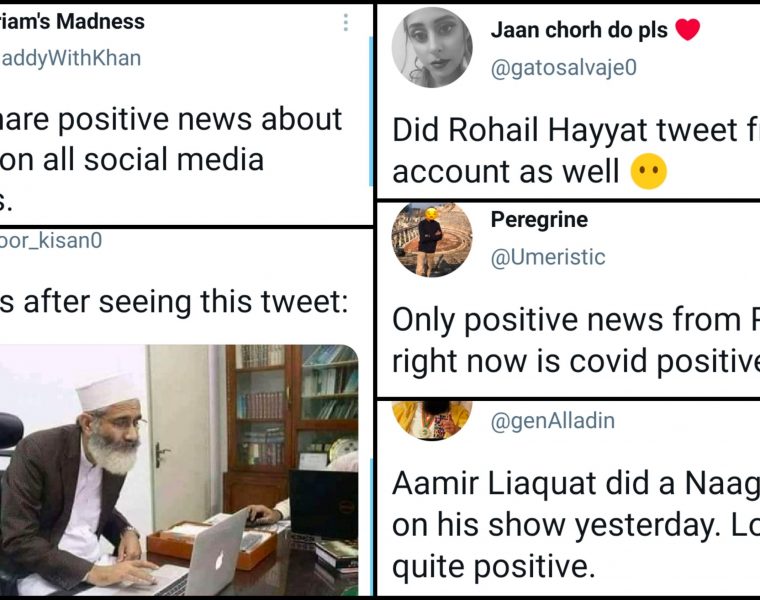The width and height of the screenshot is (760, 600).
Task: Open the Aamir Liaquat tweet text
Action: (576, 524)
